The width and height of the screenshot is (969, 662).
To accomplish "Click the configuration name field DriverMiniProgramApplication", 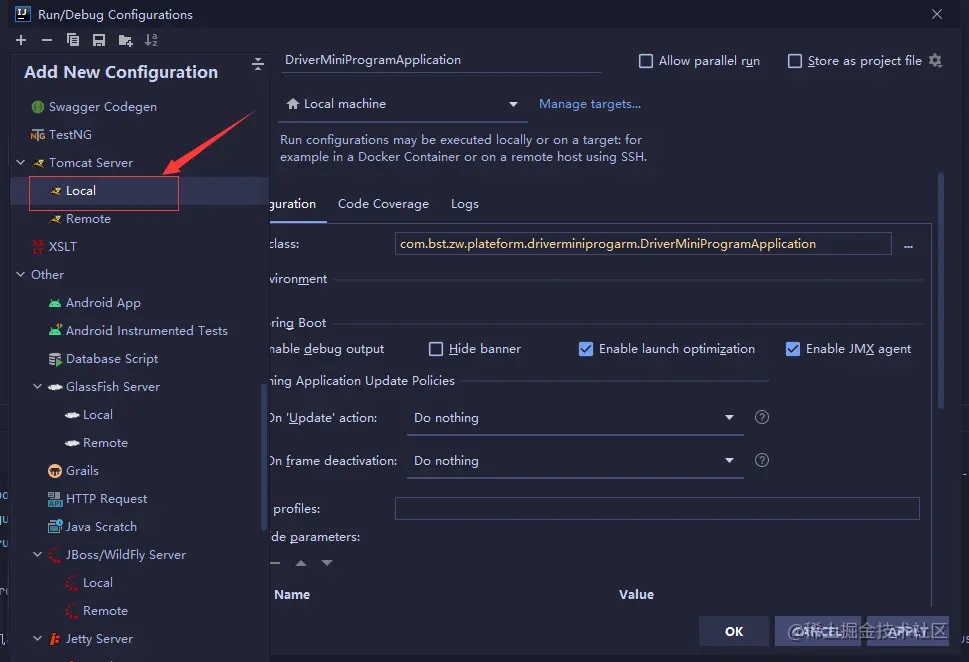I will [441, 61].
